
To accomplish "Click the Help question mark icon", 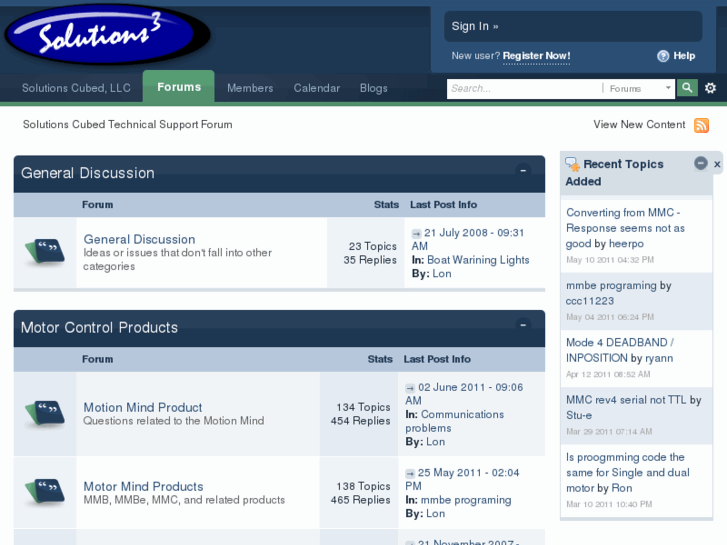I will [663, 56].
